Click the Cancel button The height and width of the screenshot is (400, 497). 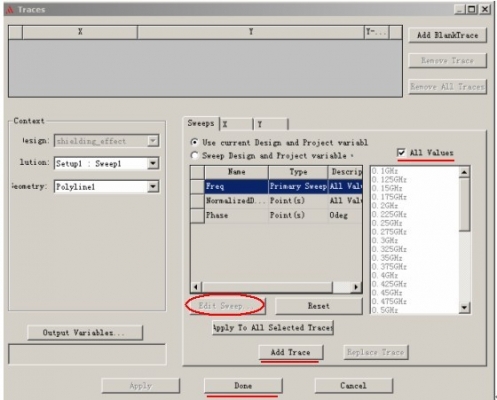(353, 386)
